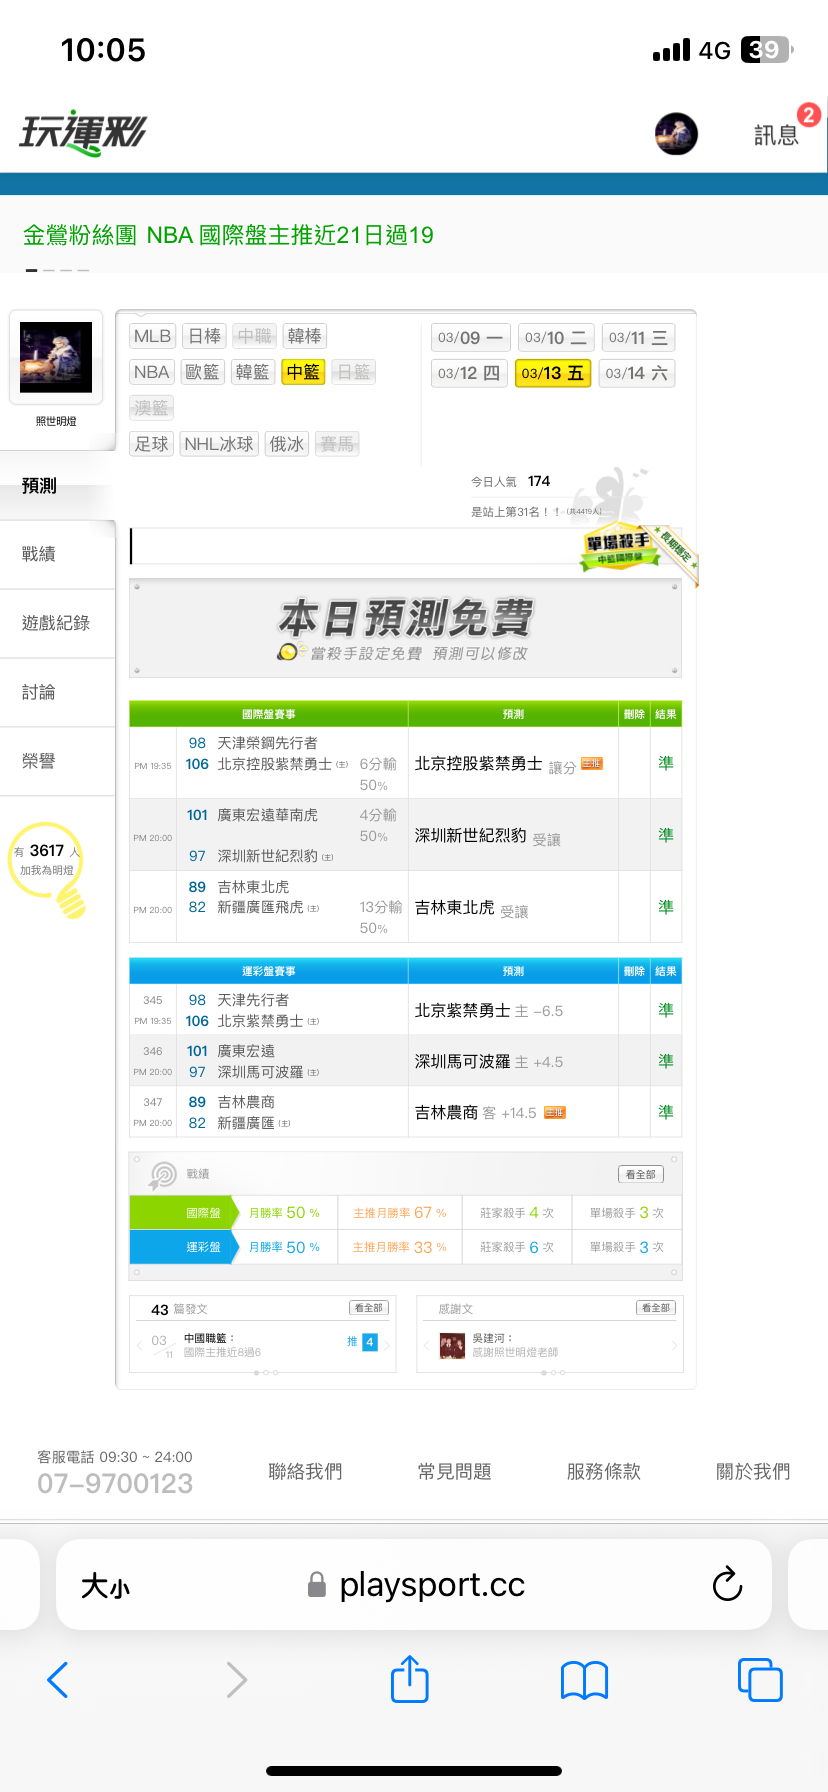Select the 日棒 league tab
Image resolution: width=828 pixels, height=1792 pixels.
(205, 336)
